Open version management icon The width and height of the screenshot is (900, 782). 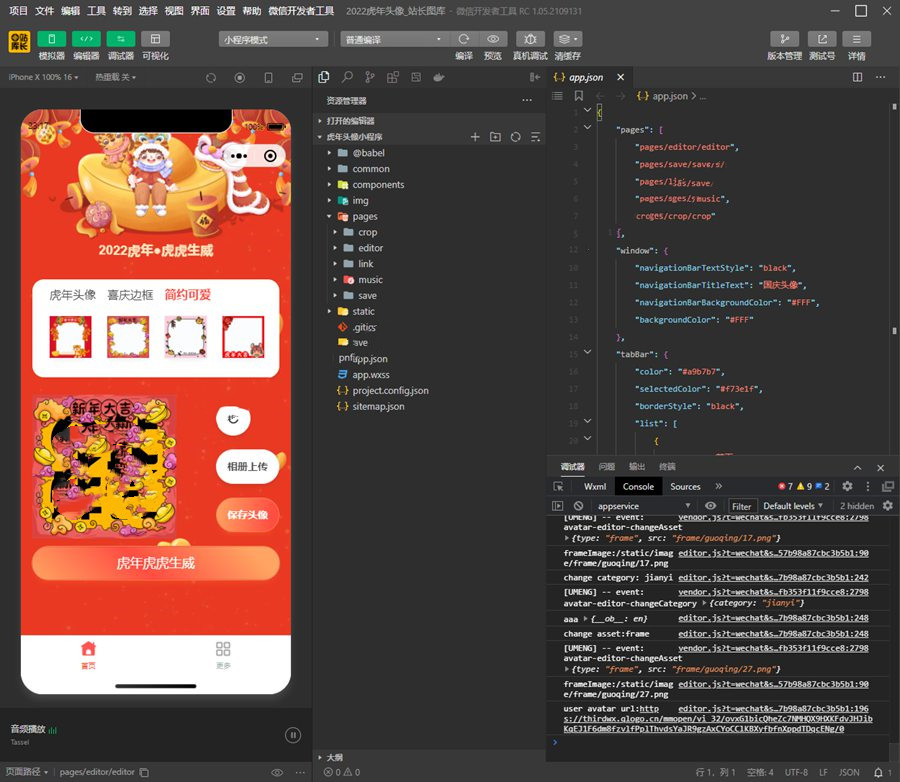[x=785, y=39]
